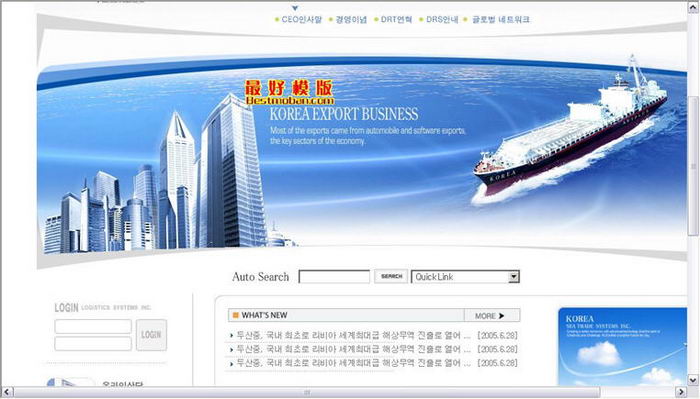Viewport: 700px width, 399px height.
Task: Open the CEO인사말 menu item
Action: click(301, 20)
